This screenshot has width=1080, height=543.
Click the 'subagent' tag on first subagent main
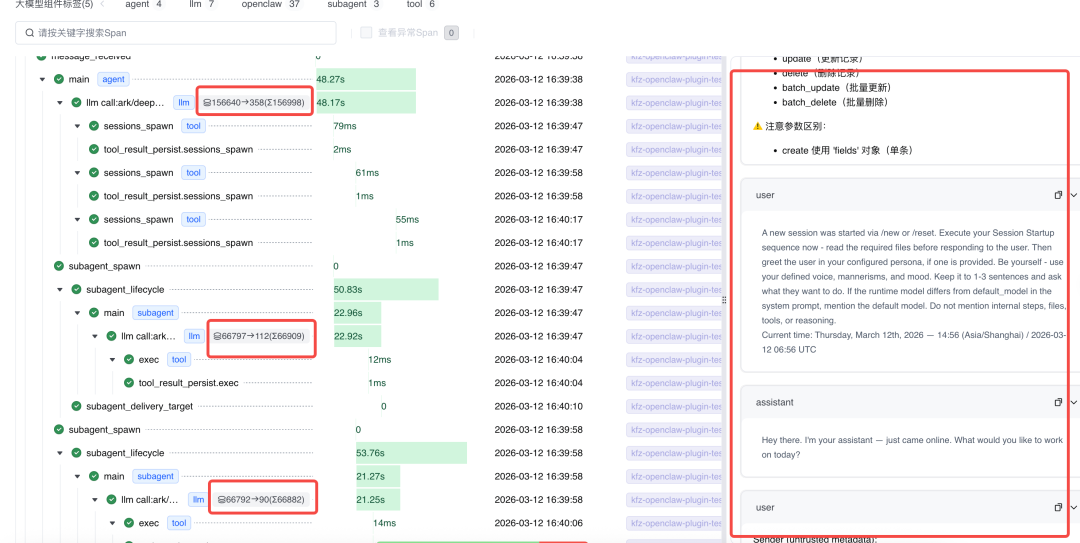156,313
